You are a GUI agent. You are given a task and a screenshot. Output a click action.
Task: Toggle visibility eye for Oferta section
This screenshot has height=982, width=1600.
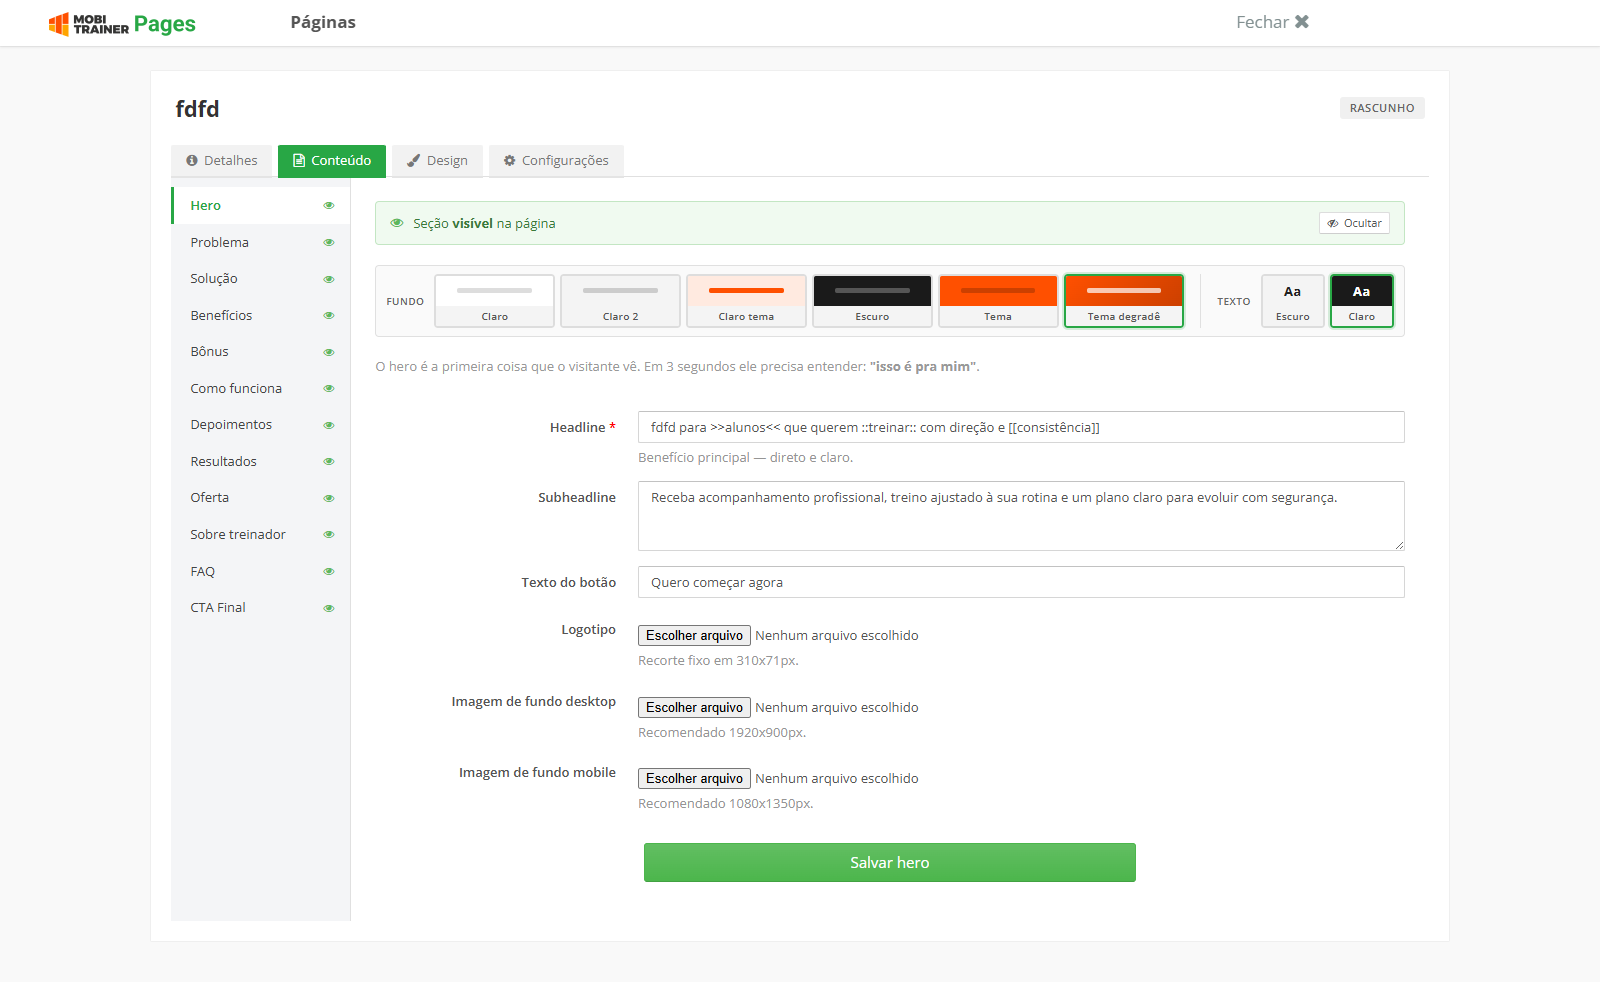[329, 498]
